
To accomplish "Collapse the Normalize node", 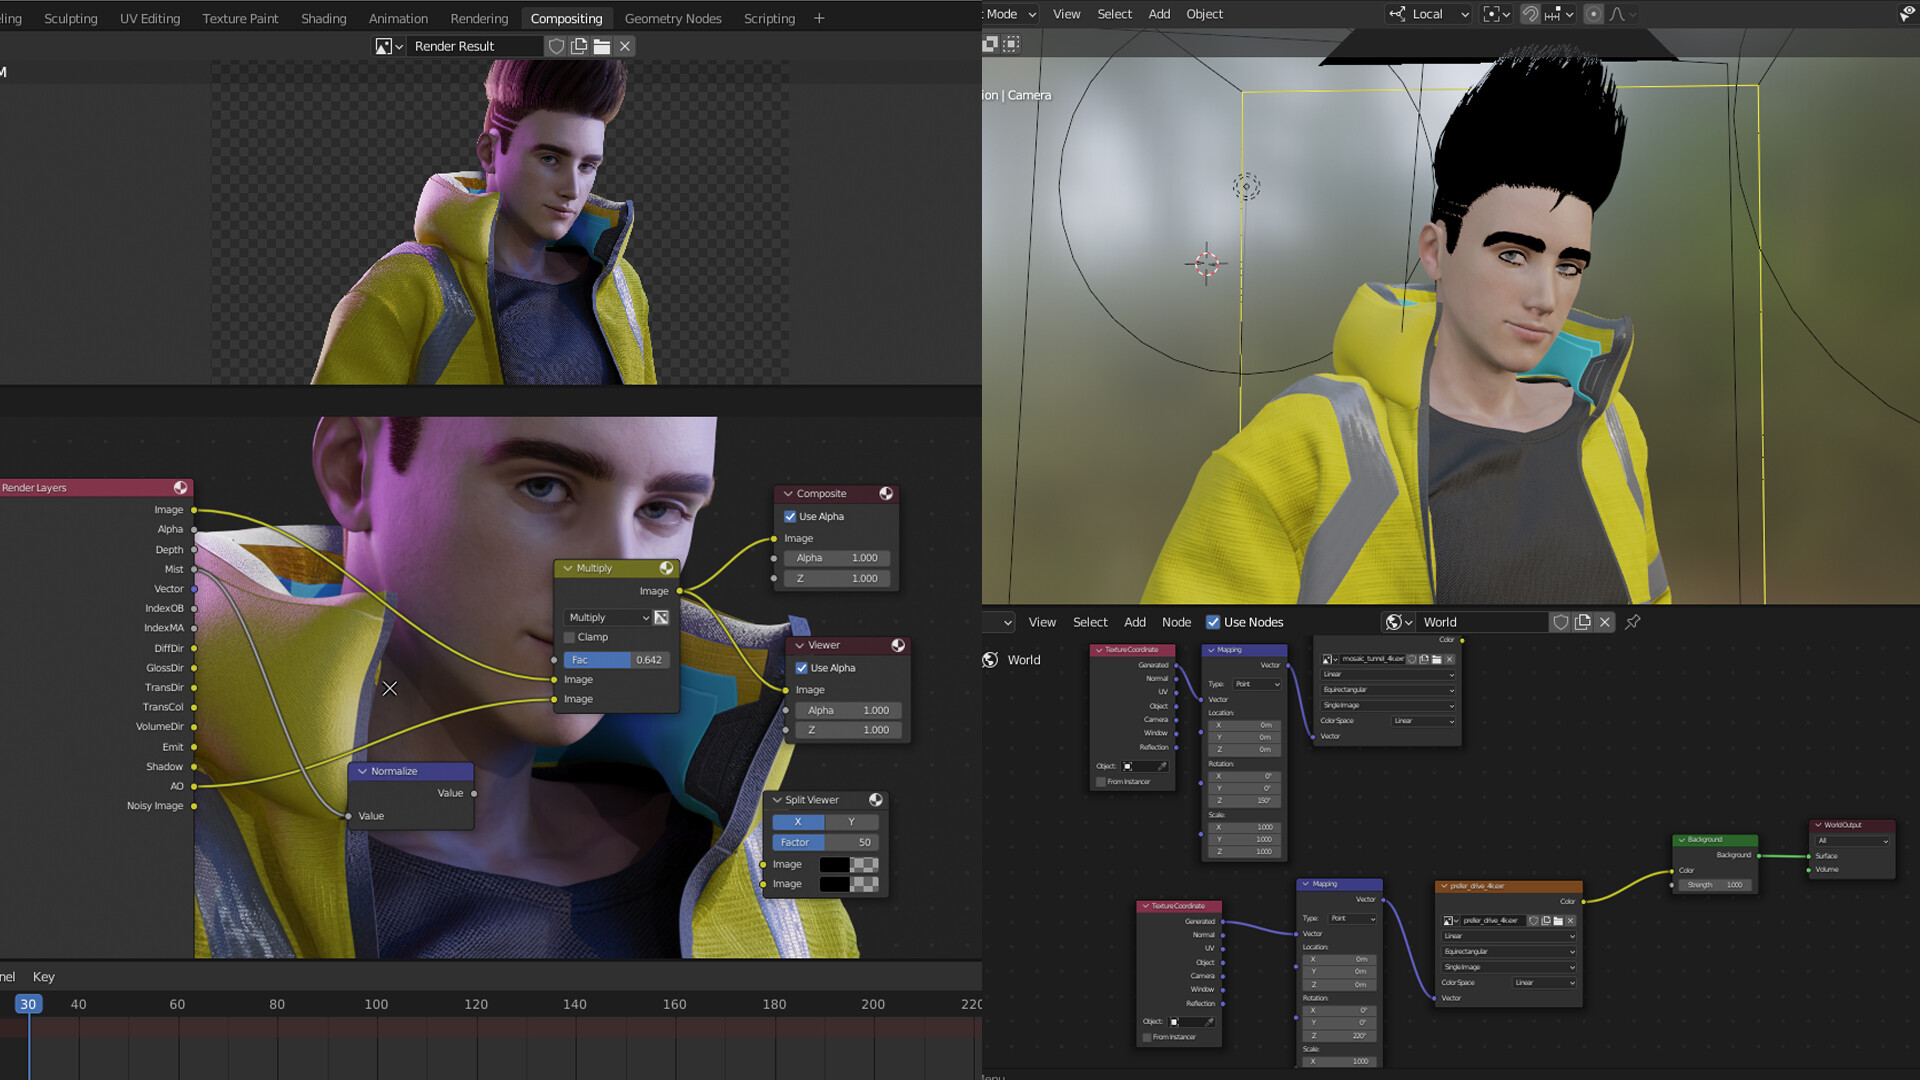I will [x=362, y=771].
